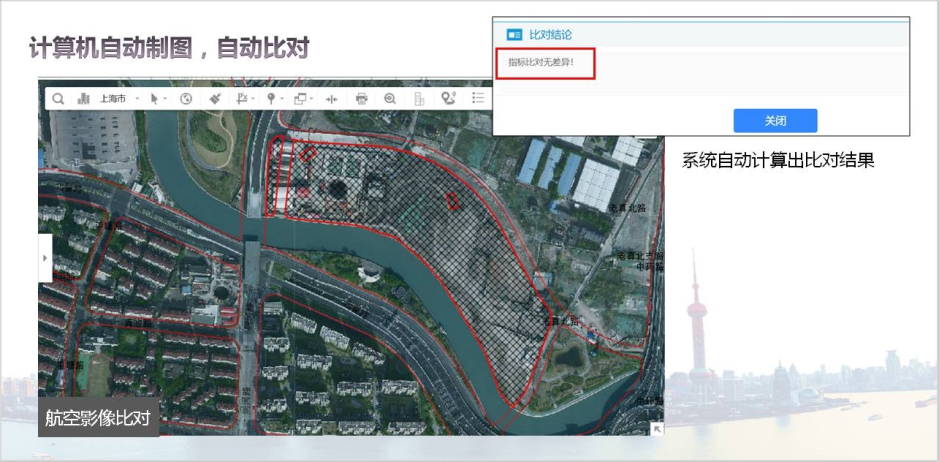This screenshot has width=939, height=462.
Task: Print the map with printer icon
Action: (362, 99)
